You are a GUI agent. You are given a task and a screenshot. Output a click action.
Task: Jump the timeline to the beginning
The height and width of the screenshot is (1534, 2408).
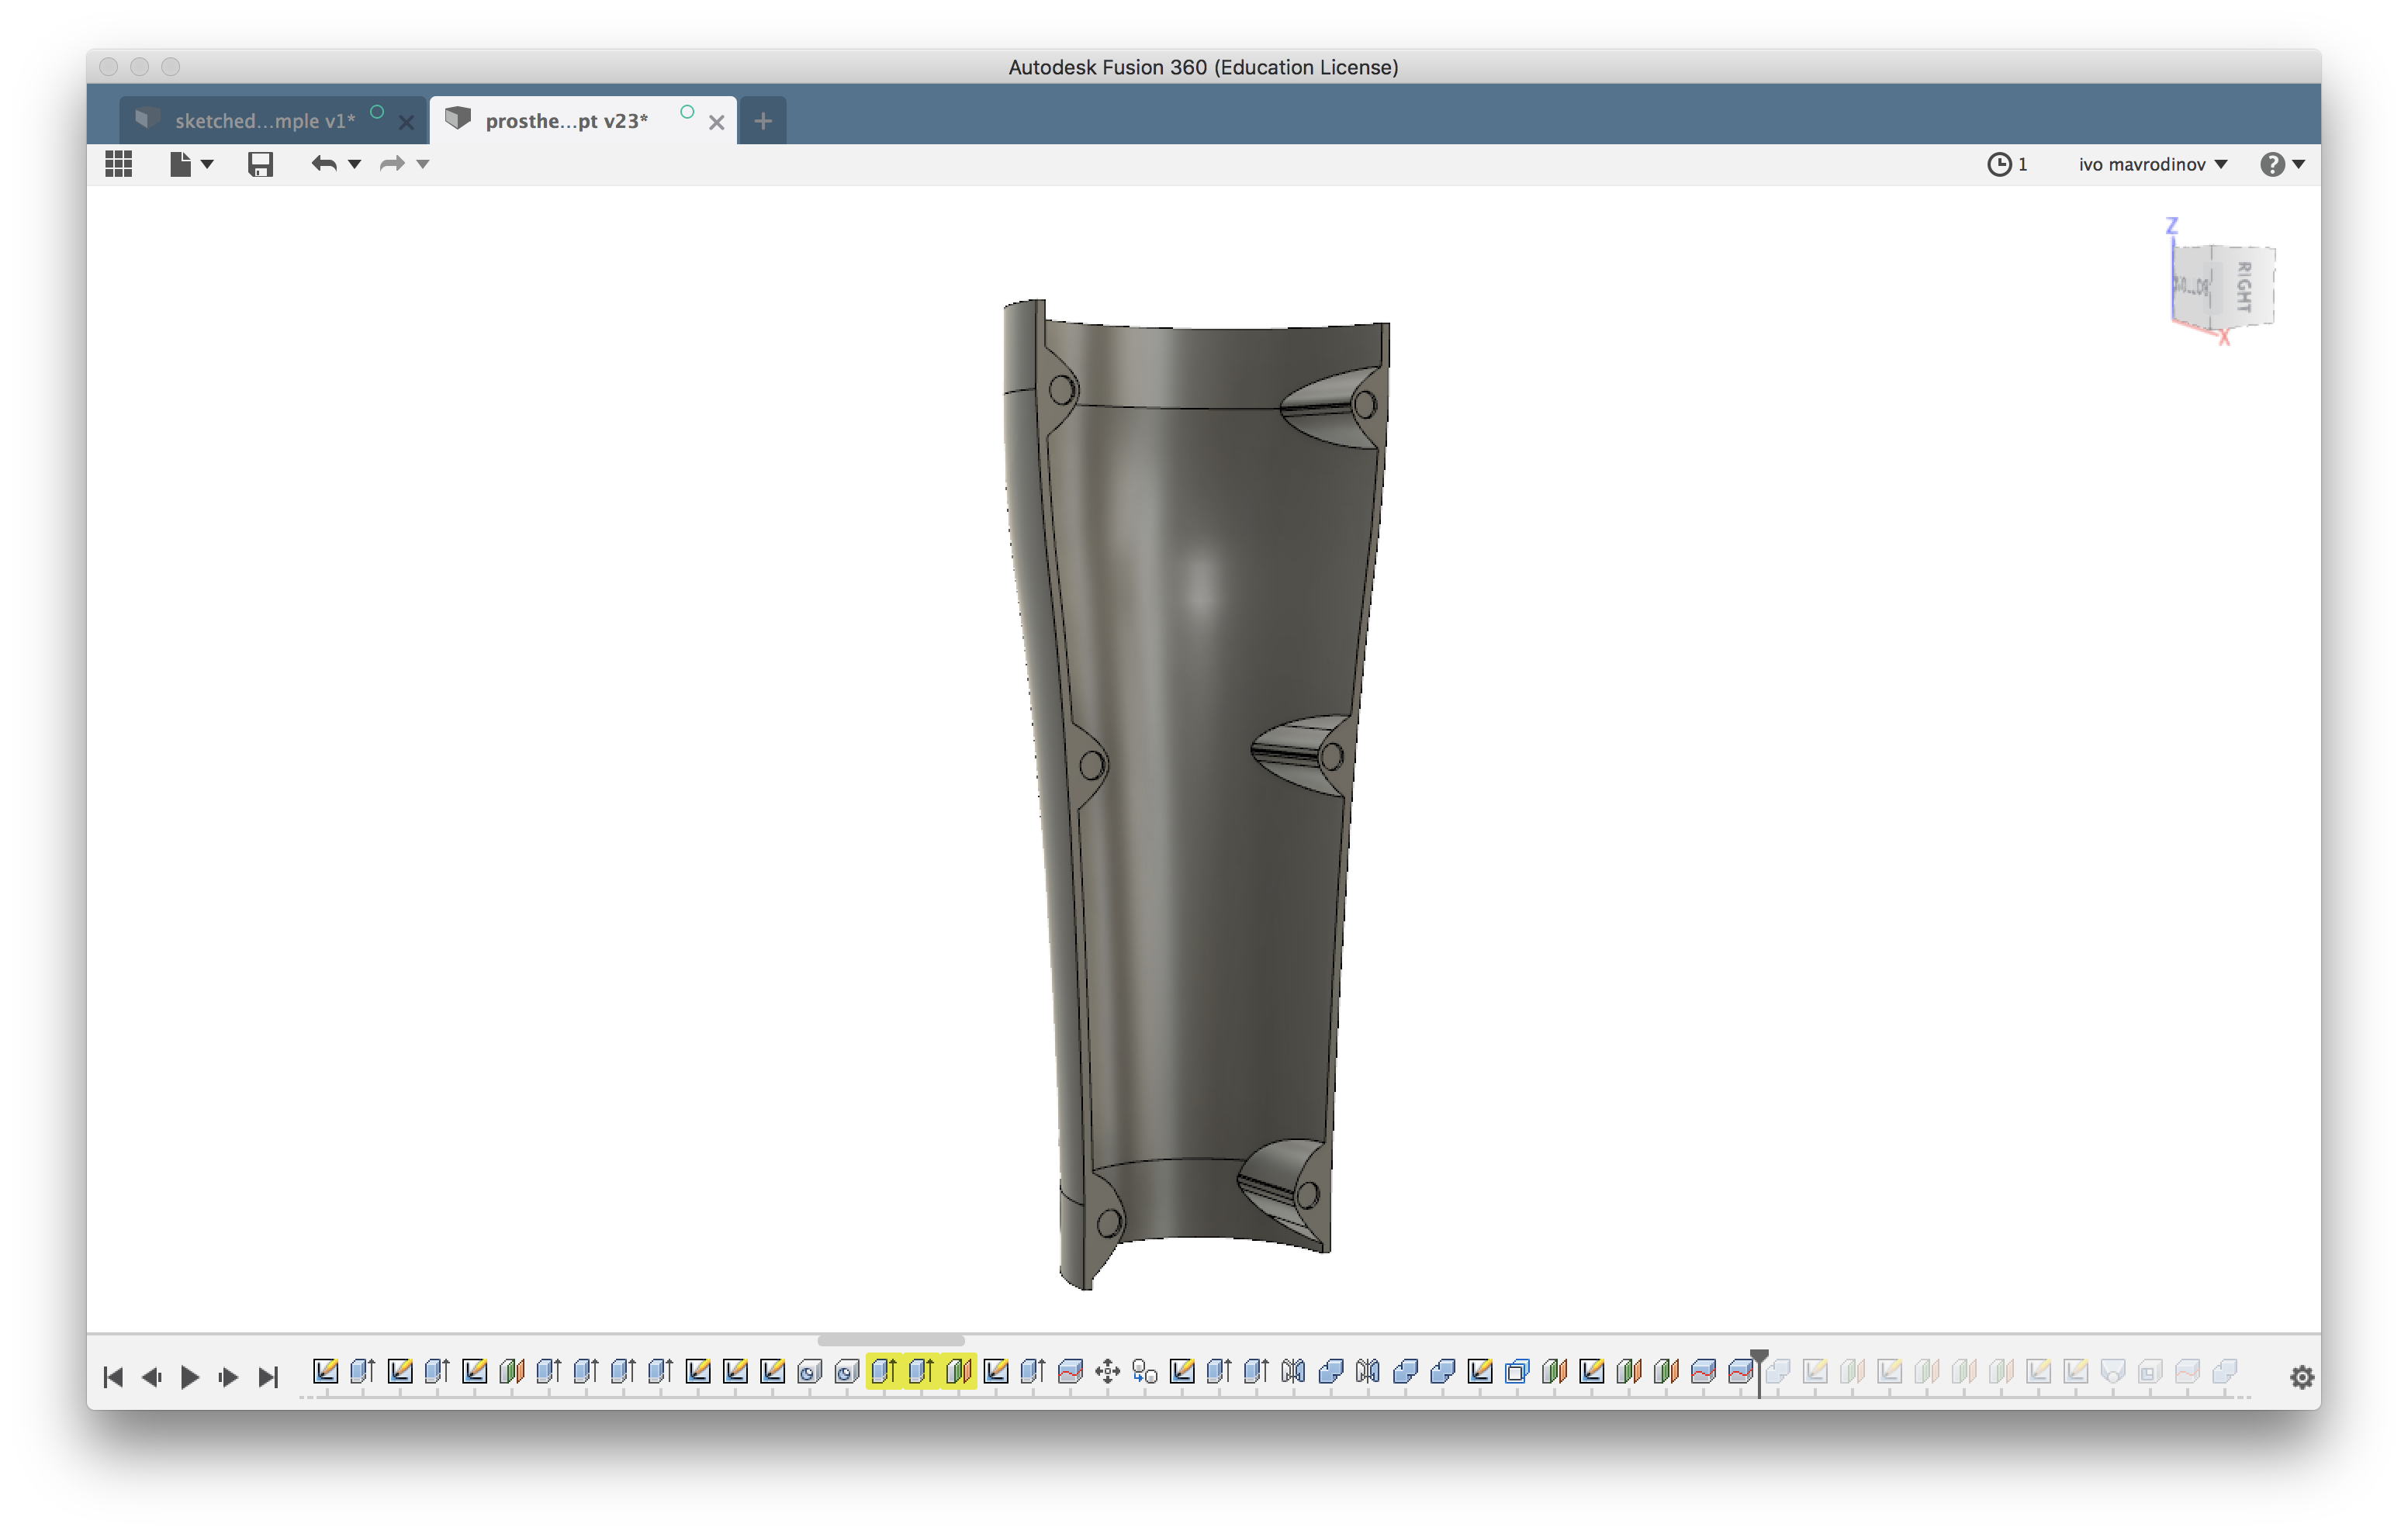(113, 1377)
